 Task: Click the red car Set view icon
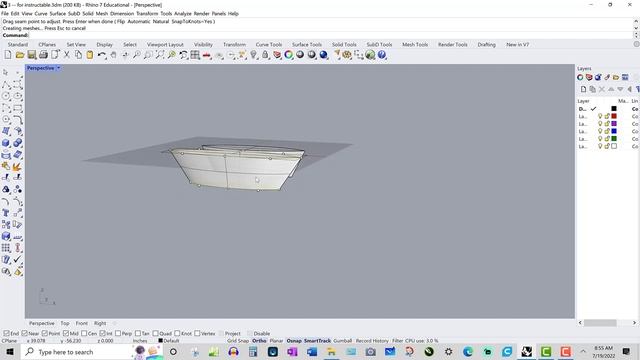[x=207, y=55]
